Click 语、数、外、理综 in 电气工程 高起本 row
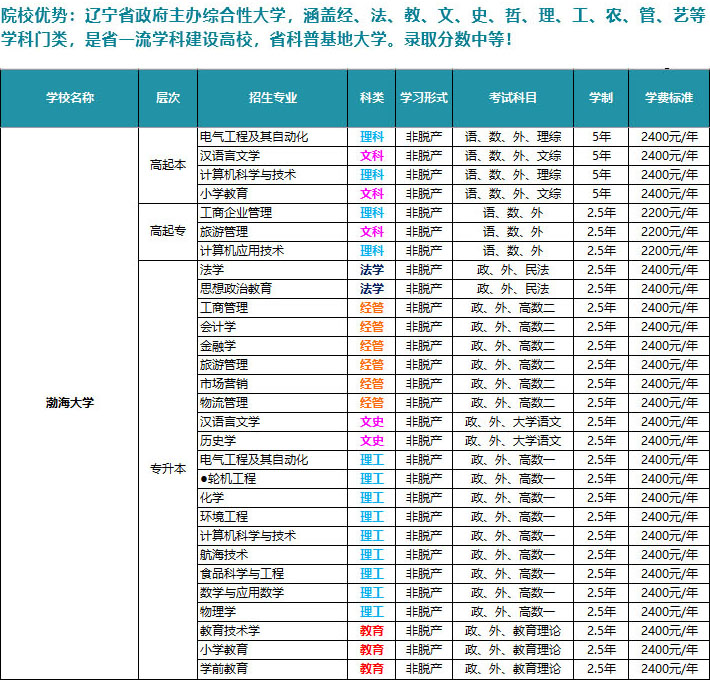The width and height of the screenshot is (710, 680). [513, 137]
